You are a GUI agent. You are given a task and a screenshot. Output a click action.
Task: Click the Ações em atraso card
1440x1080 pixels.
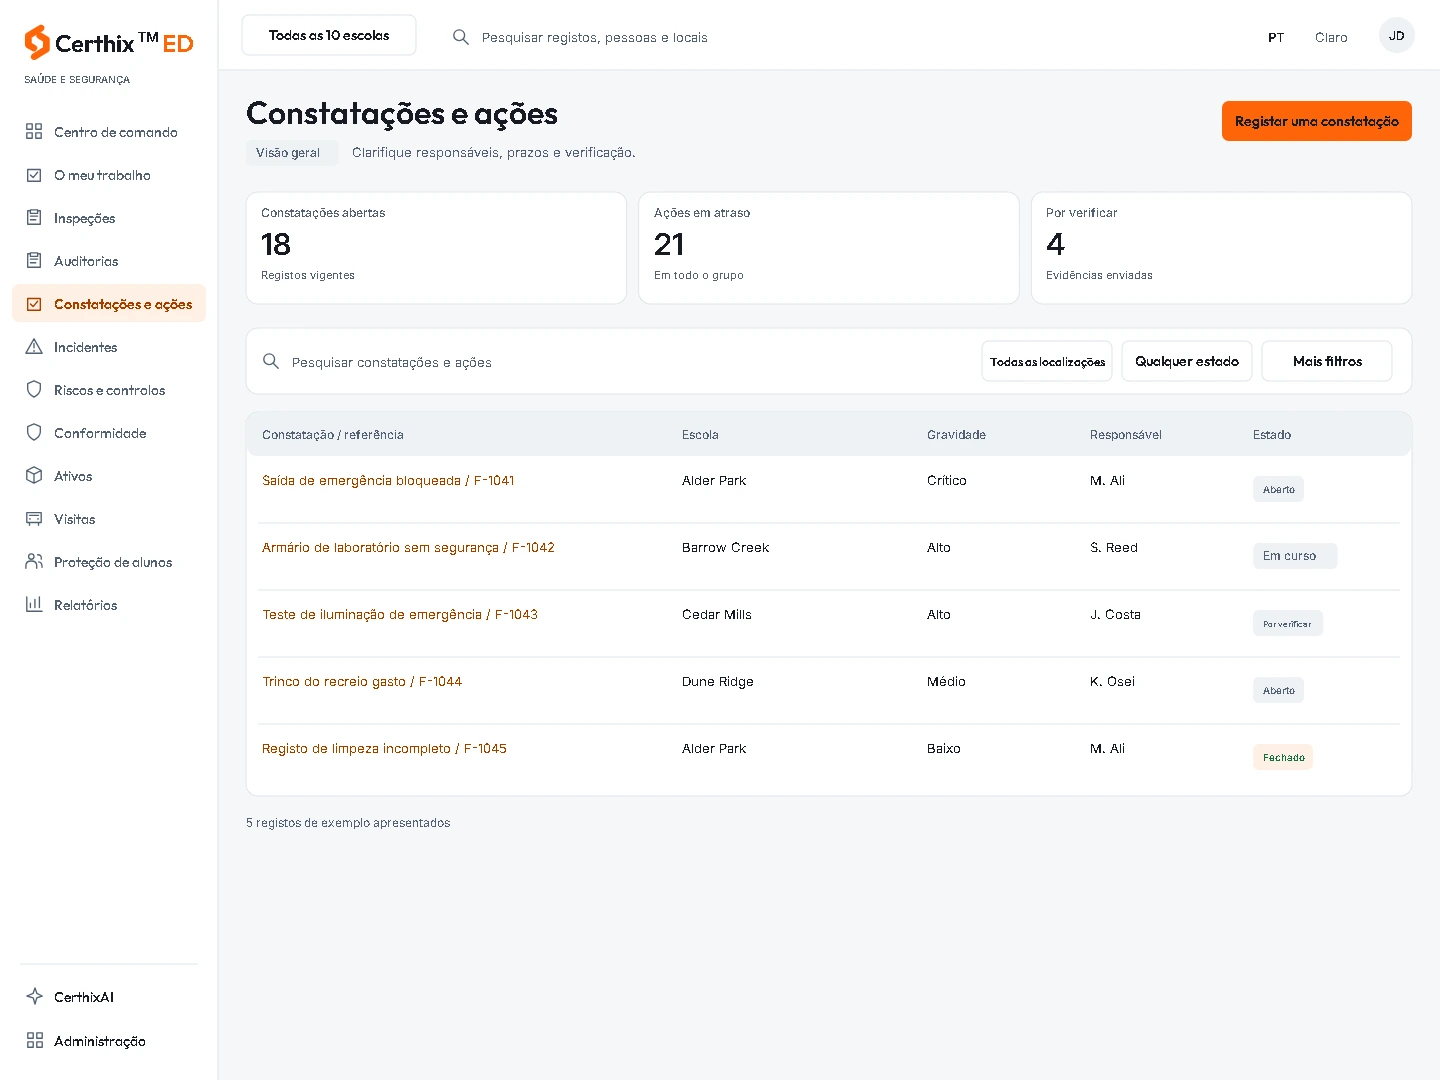click(x=829, y=247)
